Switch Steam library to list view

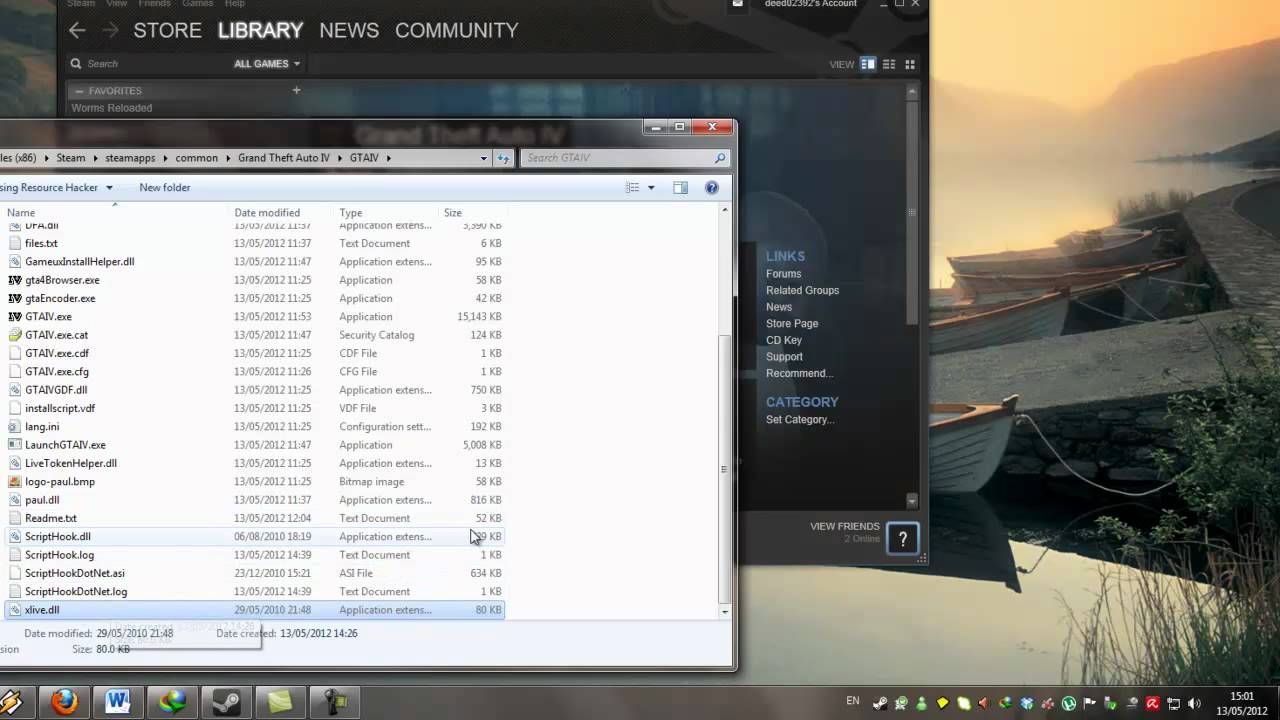pyautogui.click(x=889, y=64)
